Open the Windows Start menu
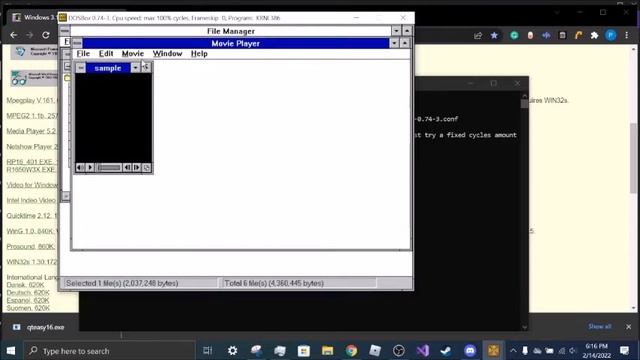Viewport: 640px width, 360px height. tap(11, 351)
